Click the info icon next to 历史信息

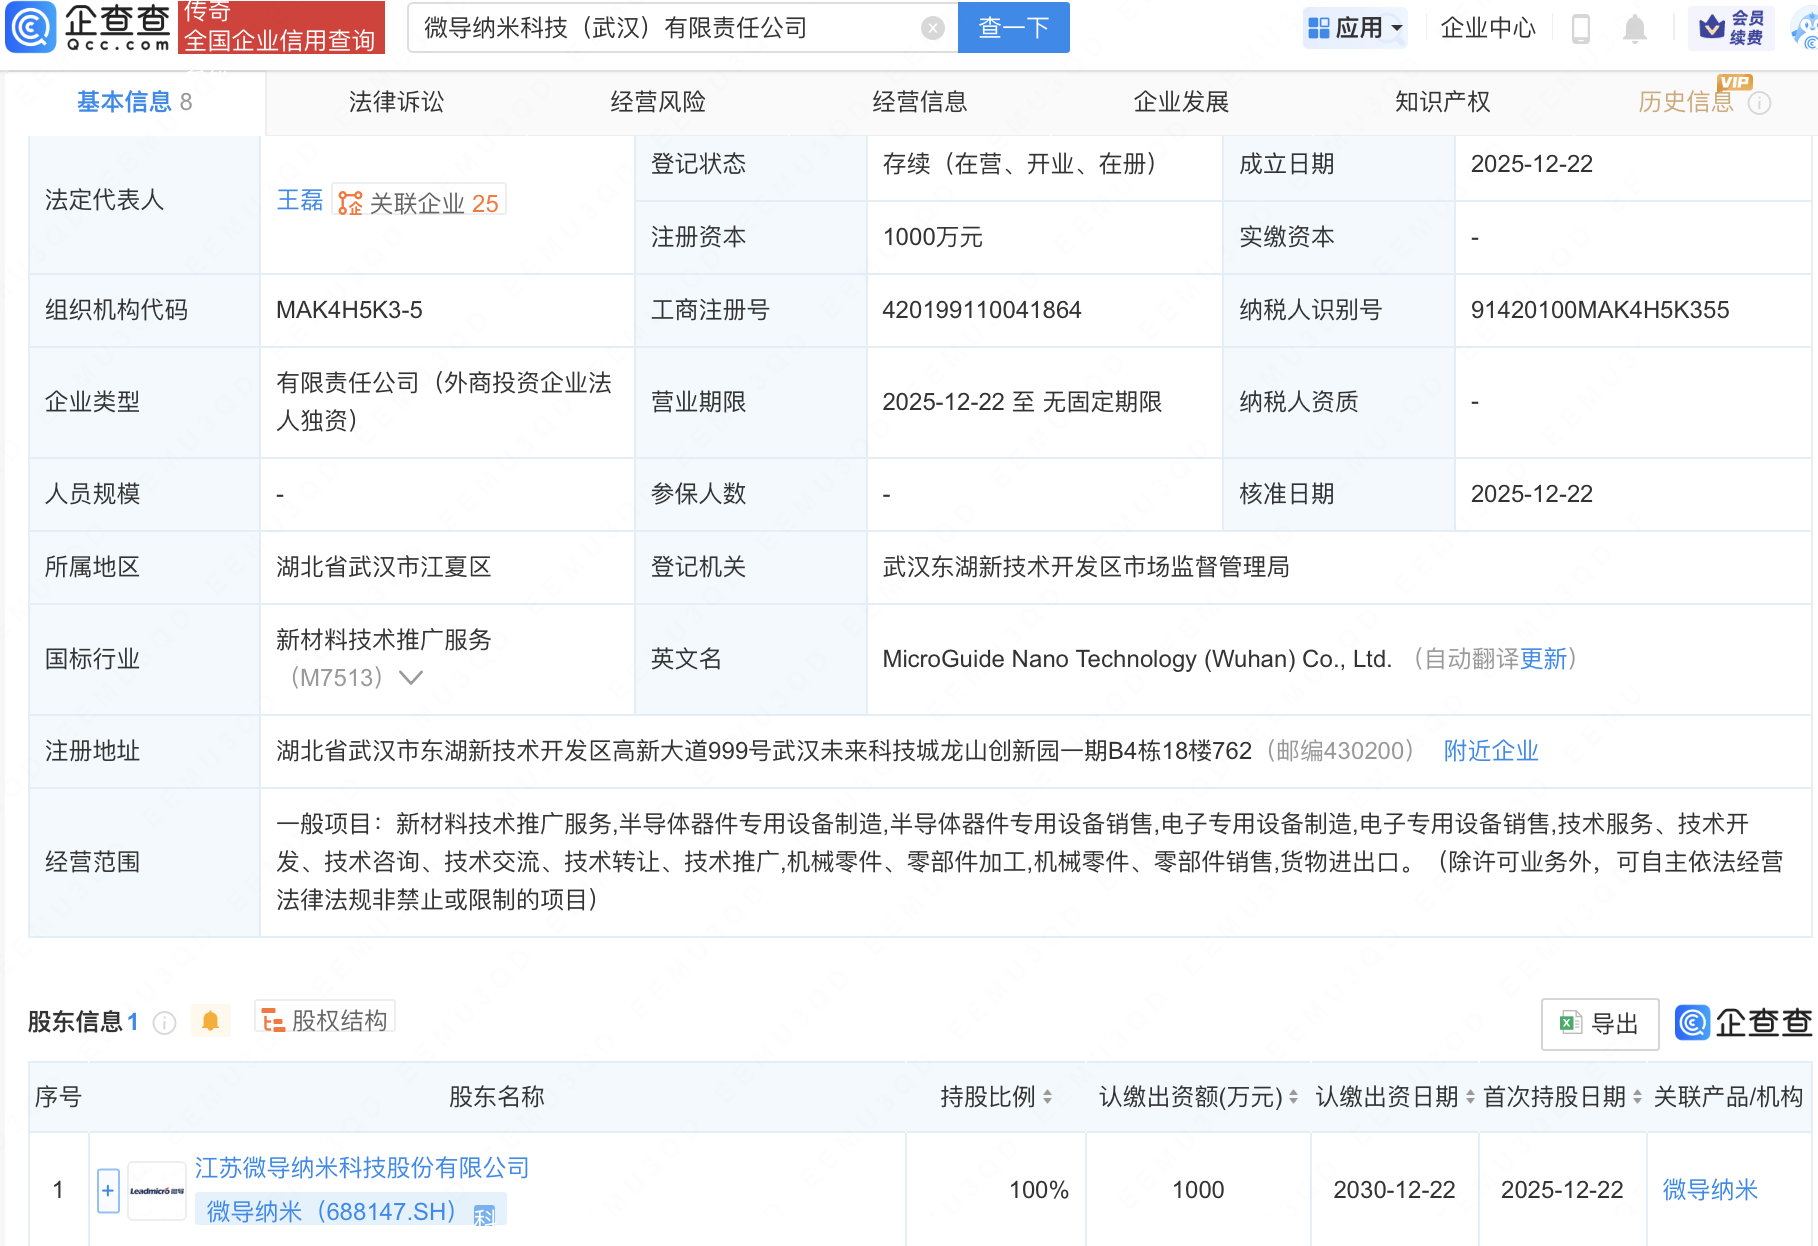coord(1759,101)
